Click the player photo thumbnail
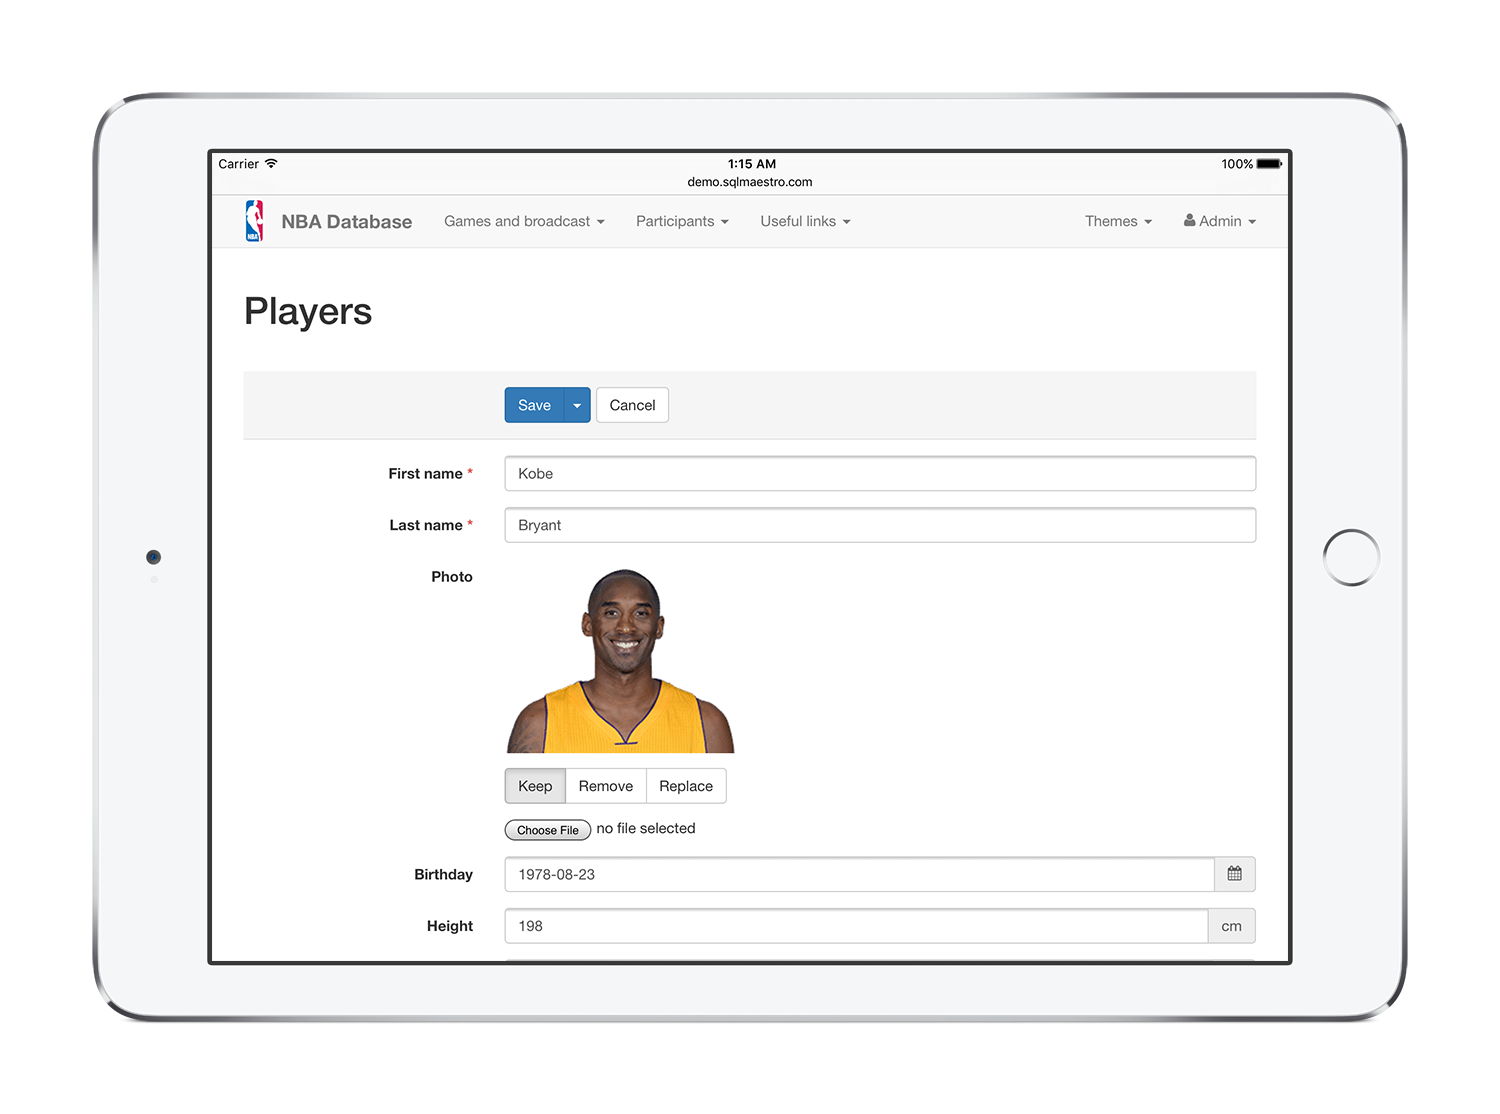This screenshot has height=1114, width=1500. 621,661
